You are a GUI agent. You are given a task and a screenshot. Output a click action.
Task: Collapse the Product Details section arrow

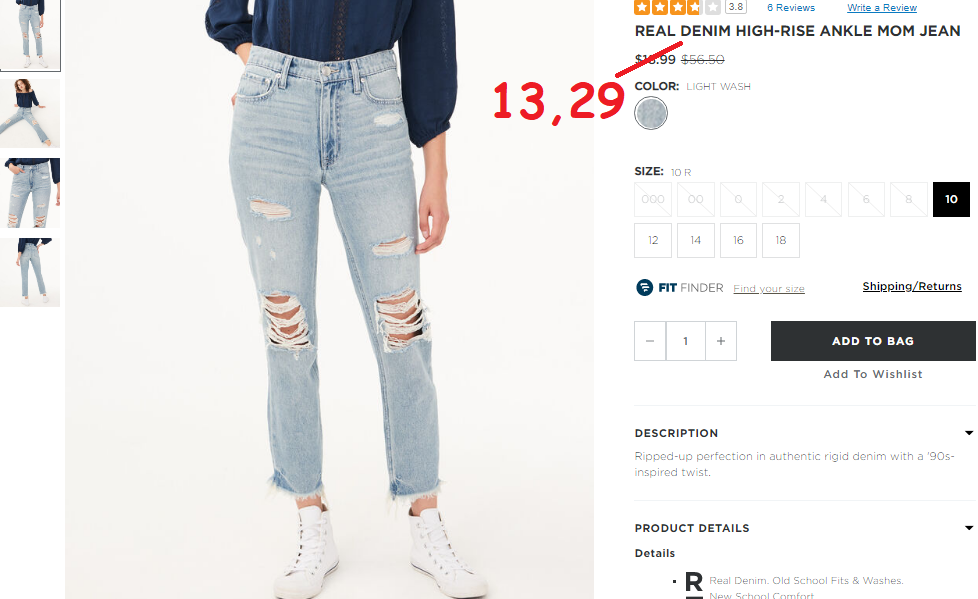969,528
